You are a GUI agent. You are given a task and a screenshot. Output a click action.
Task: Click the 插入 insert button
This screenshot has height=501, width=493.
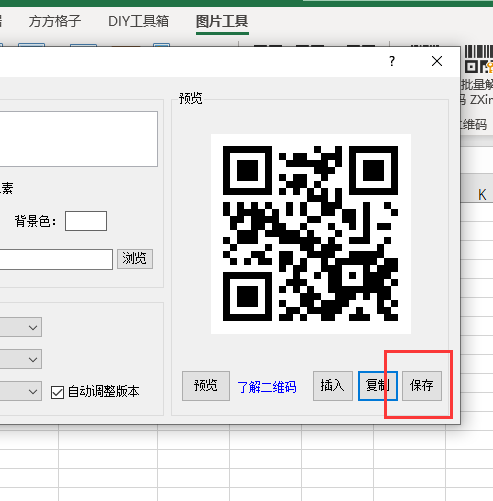333,386
